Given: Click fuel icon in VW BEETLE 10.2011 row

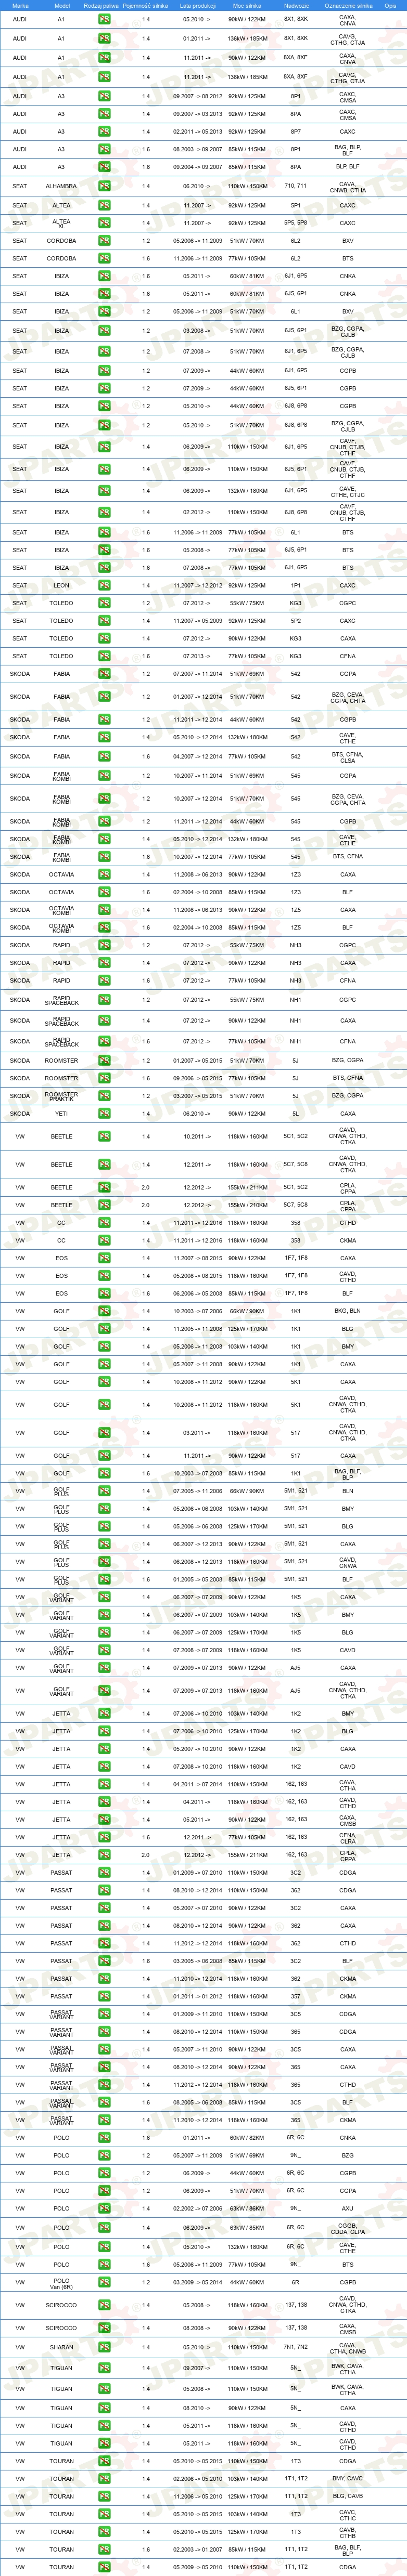Looking at the screenshot, I should [104, 1136].
